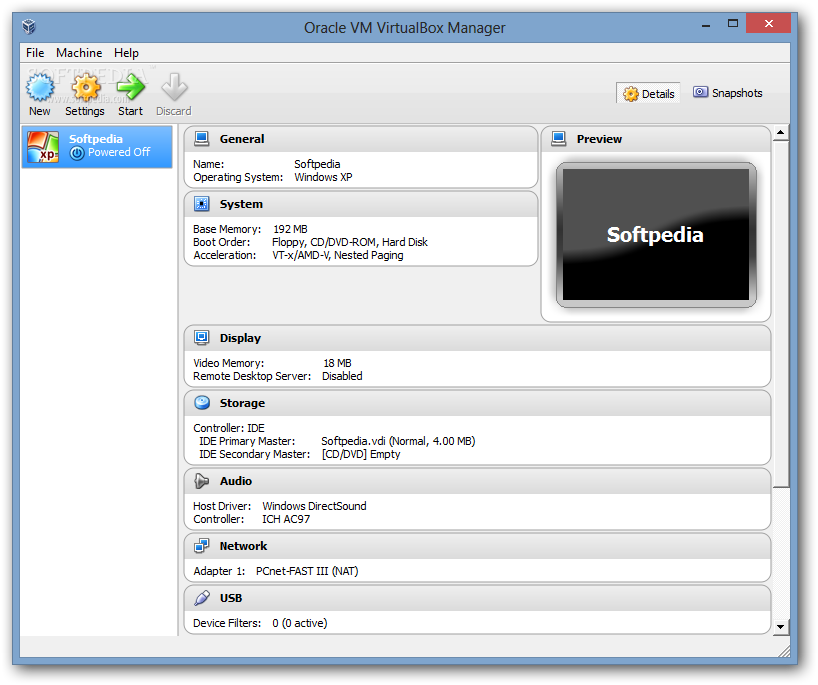Click the Powered Off status icon
Image resolution: width=818 pixels, height=685 pixels.
pos(77,153)
